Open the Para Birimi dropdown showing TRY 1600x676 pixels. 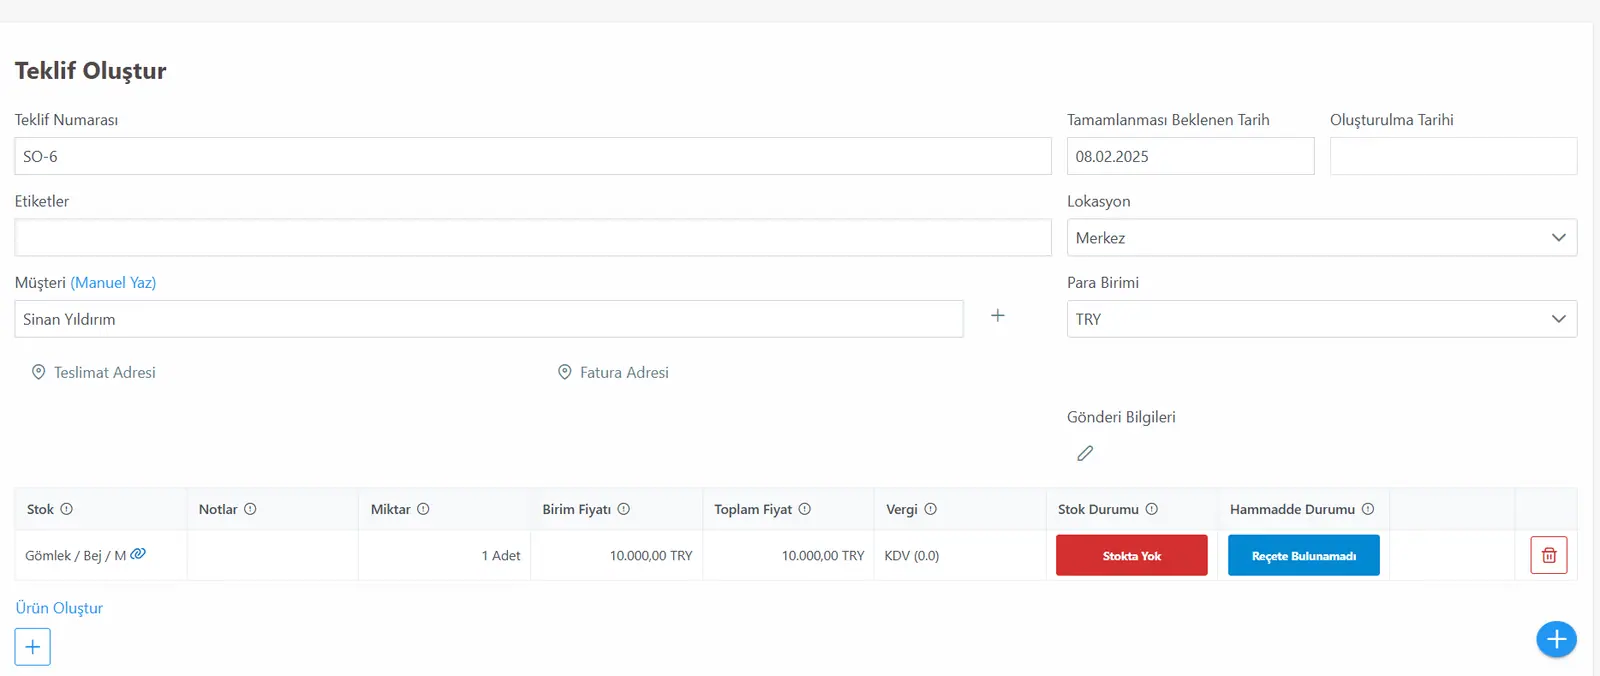click(1321, 319)
